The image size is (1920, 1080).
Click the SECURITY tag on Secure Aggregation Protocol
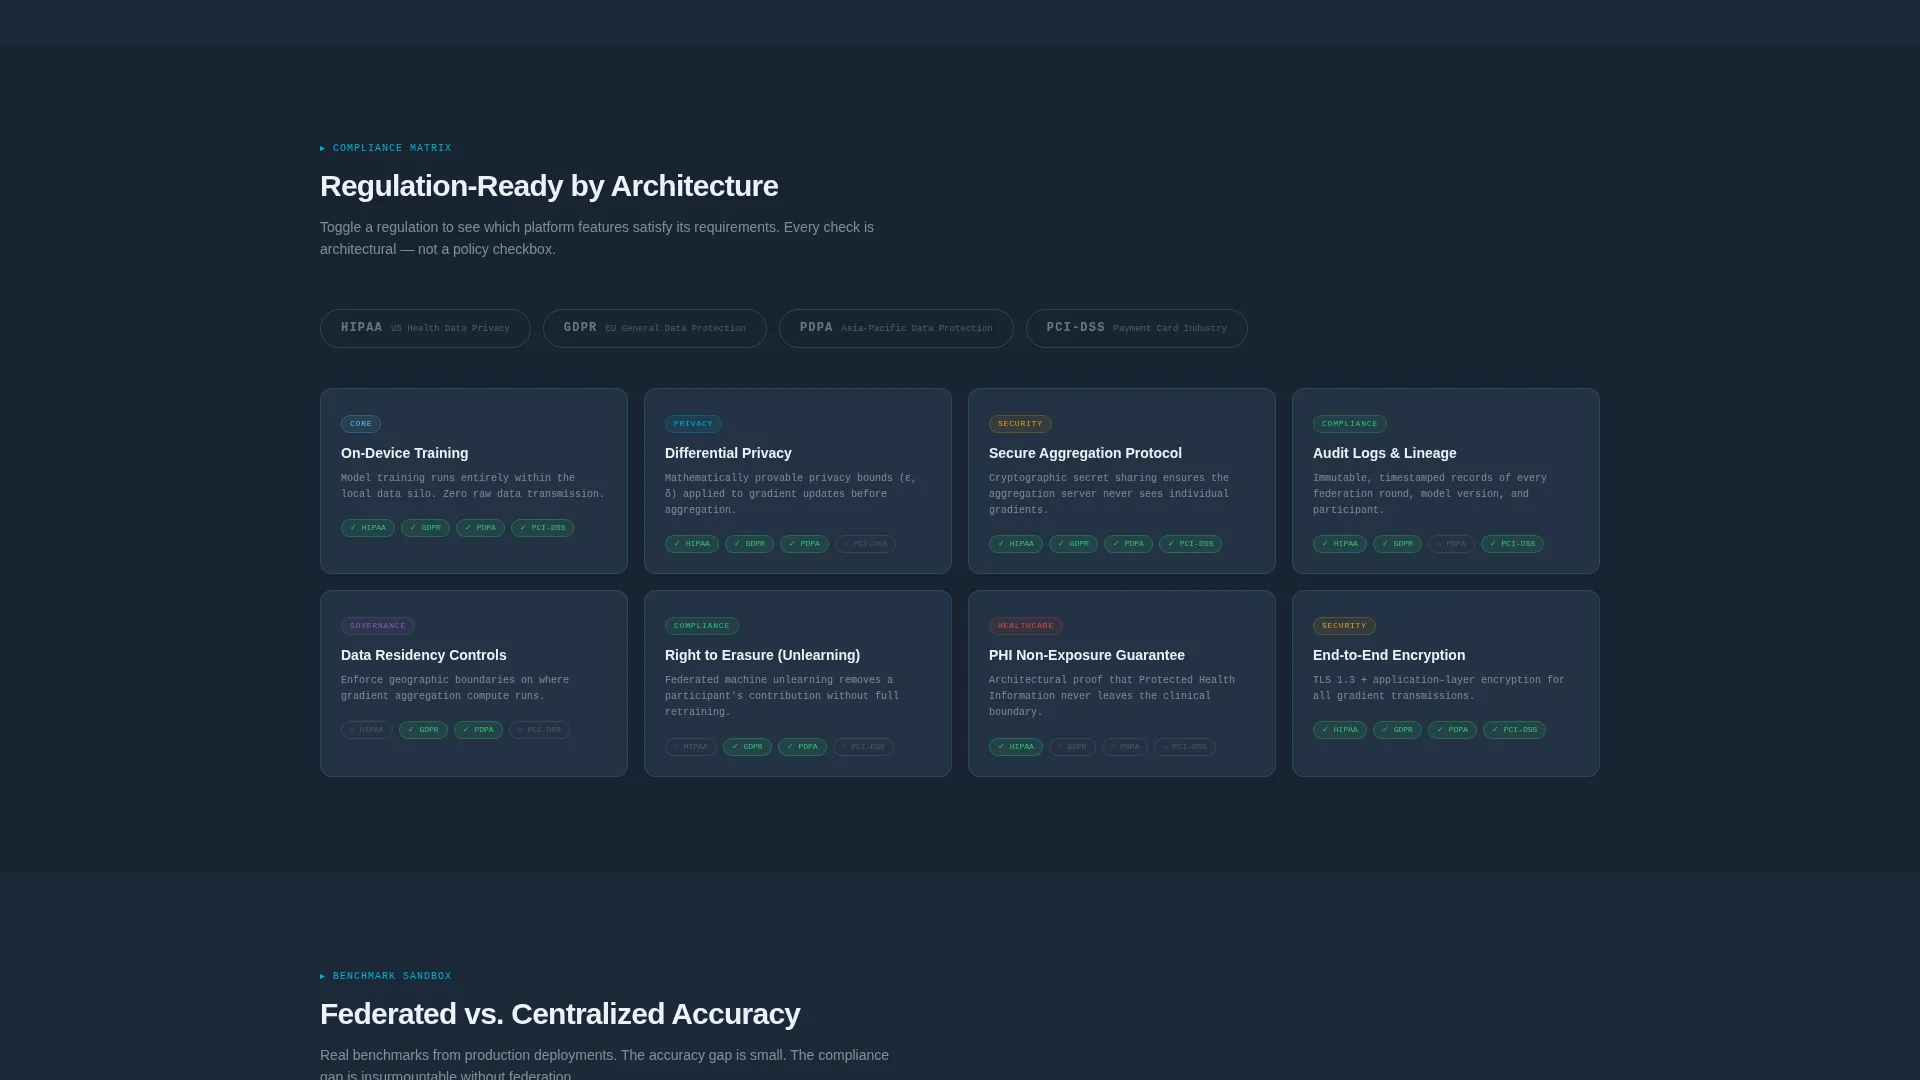[1020, 424]
